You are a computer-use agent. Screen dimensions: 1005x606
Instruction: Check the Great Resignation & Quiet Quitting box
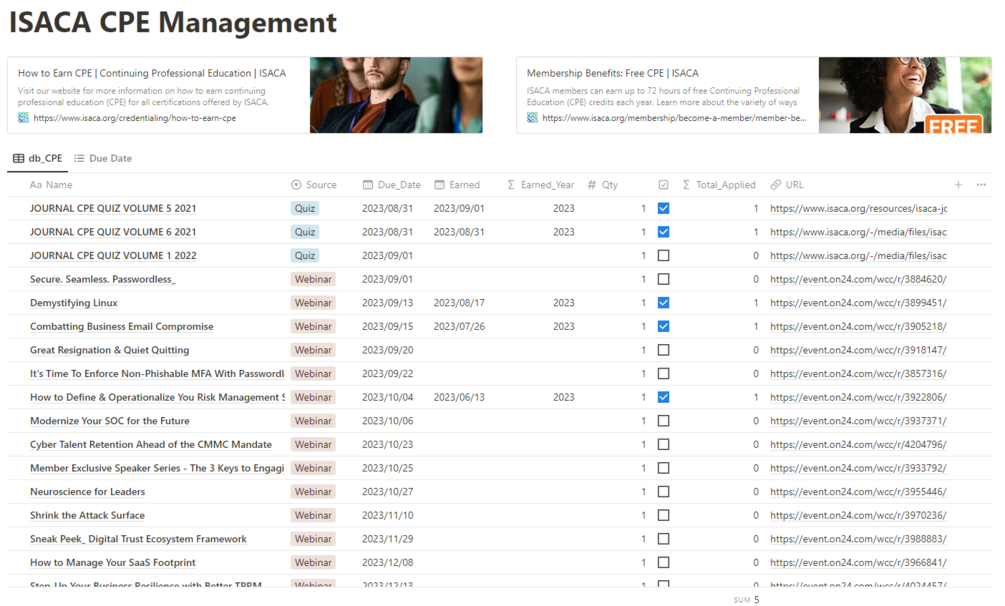tap(663, 350)
